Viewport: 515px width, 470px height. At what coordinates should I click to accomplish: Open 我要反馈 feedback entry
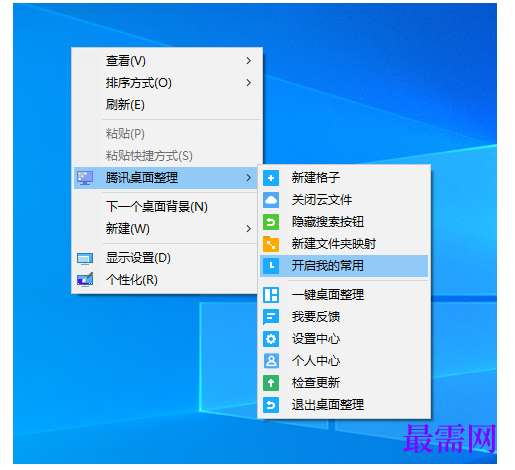tap(344, 317)
